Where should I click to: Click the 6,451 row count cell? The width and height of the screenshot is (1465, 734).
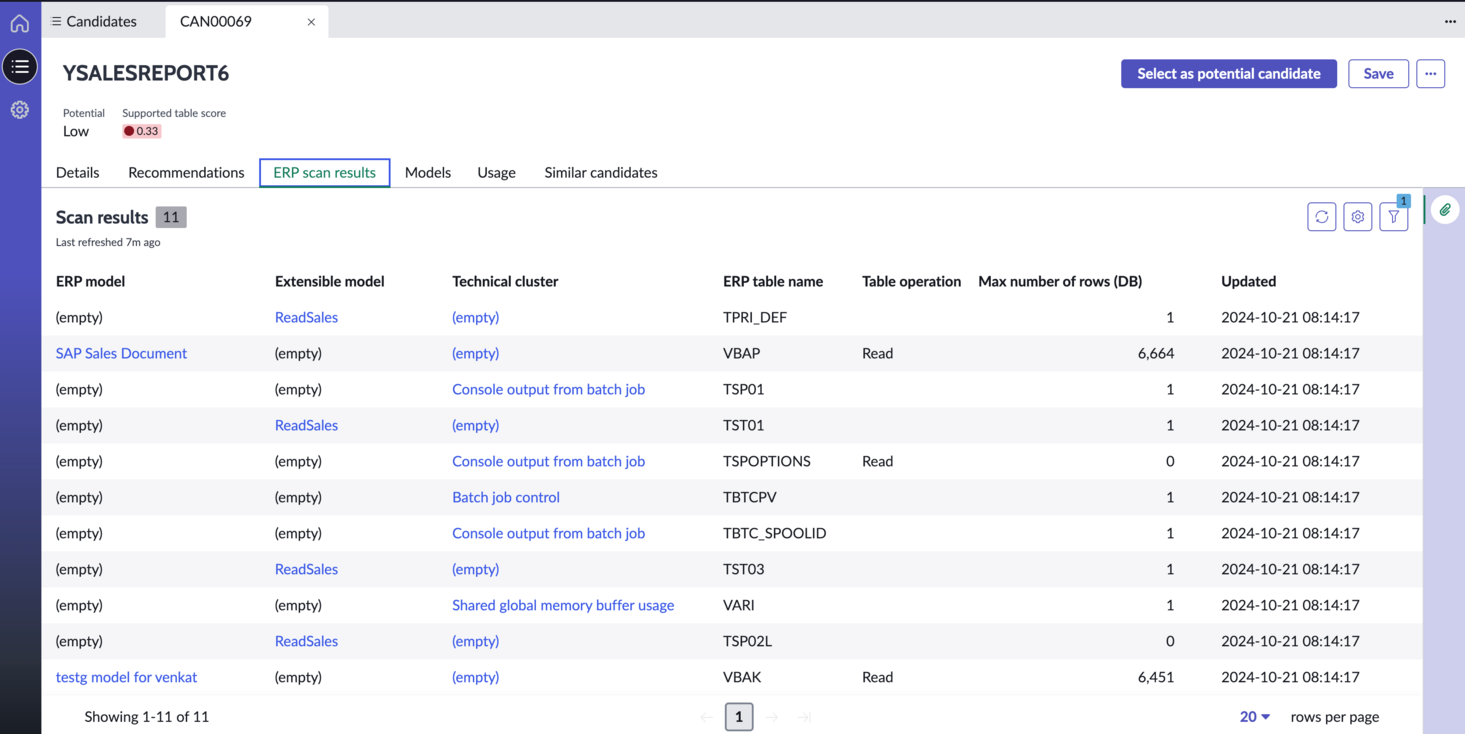tap(1156, 677)
